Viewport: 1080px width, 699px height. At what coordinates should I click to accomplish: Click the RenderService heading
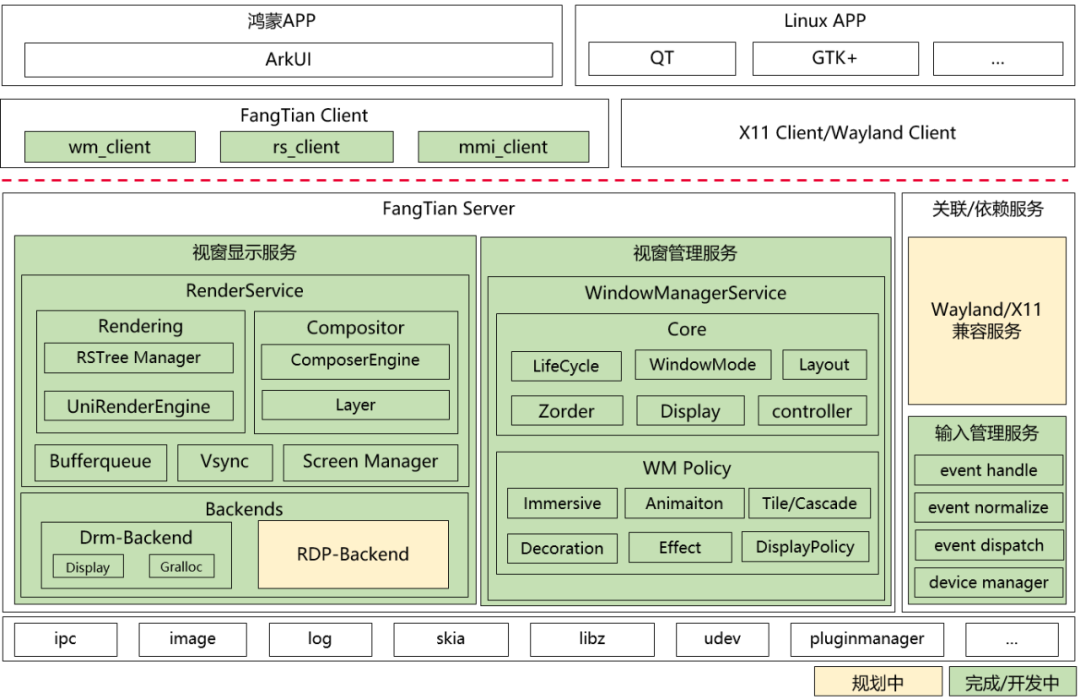pyautogui.click(x=245, y=291)
